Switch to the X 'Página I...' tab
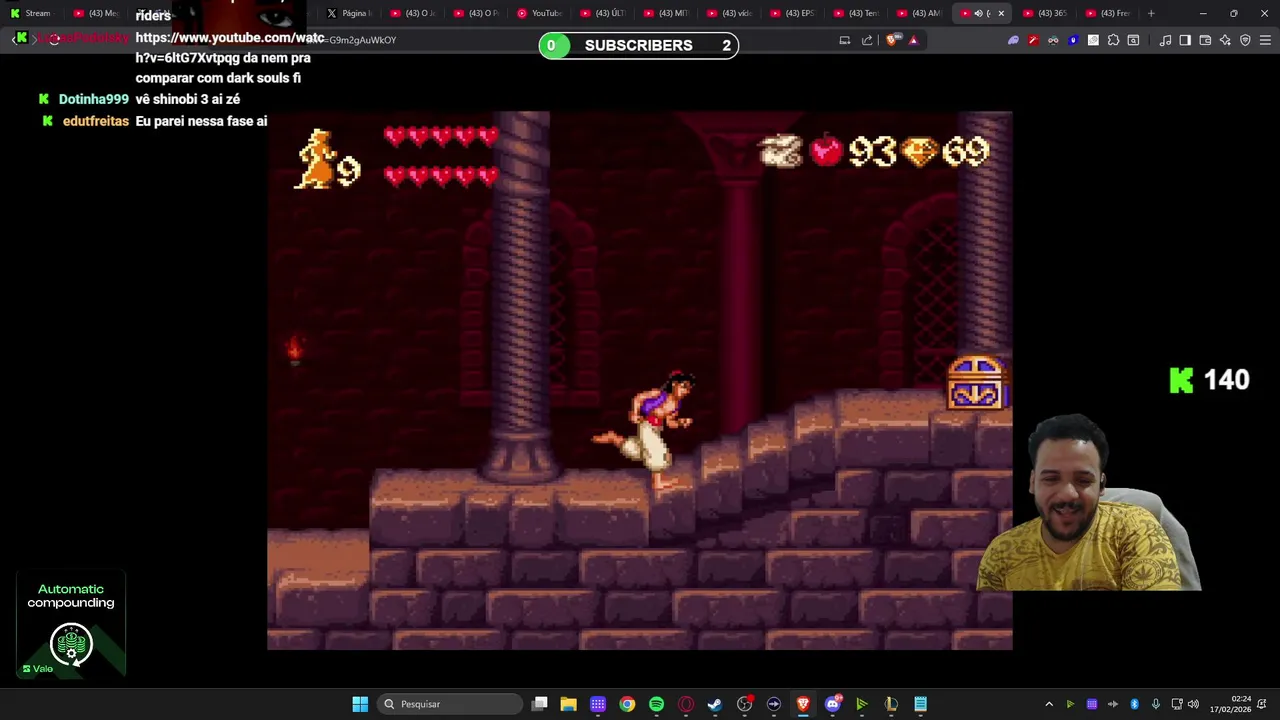 coord(349,13)
